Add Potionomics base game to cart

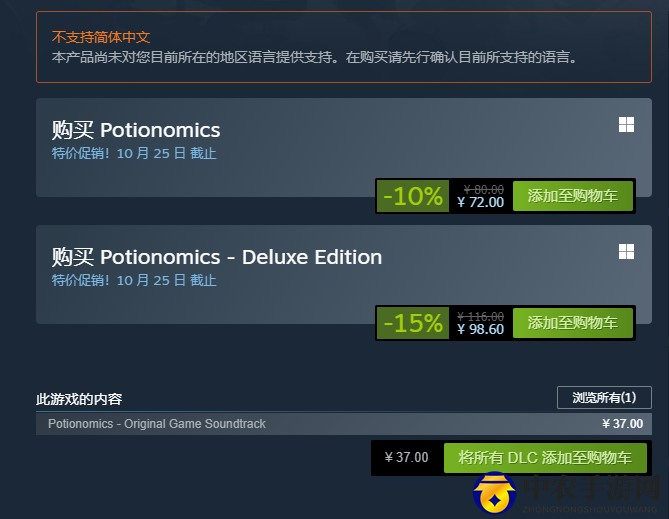(573, 196)
